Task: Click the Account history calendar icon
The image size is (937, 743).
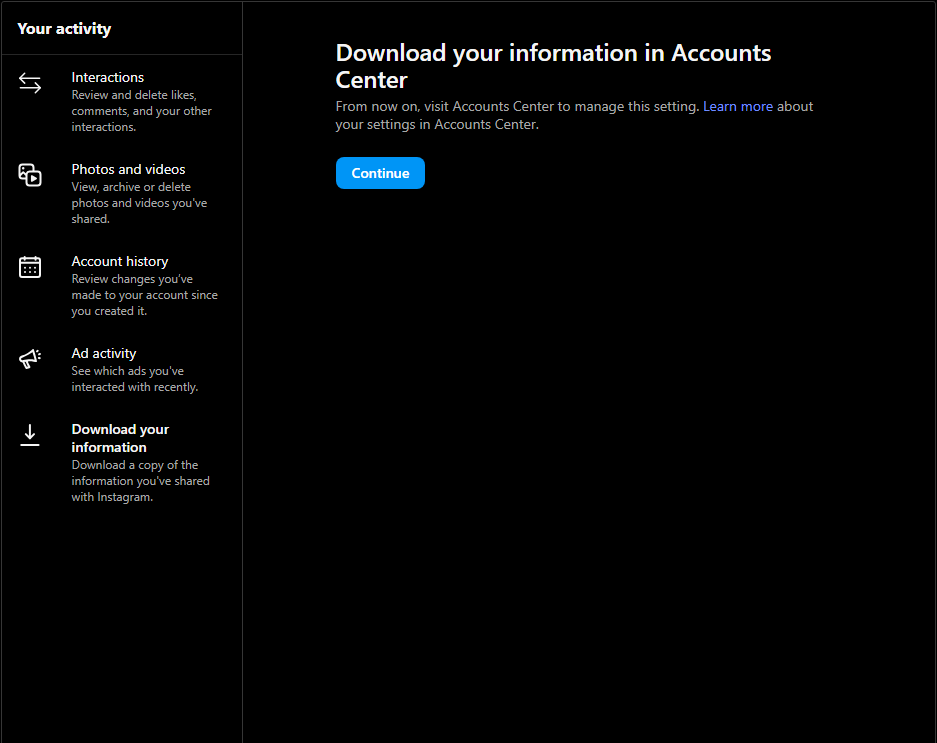Action: (30, 267)
